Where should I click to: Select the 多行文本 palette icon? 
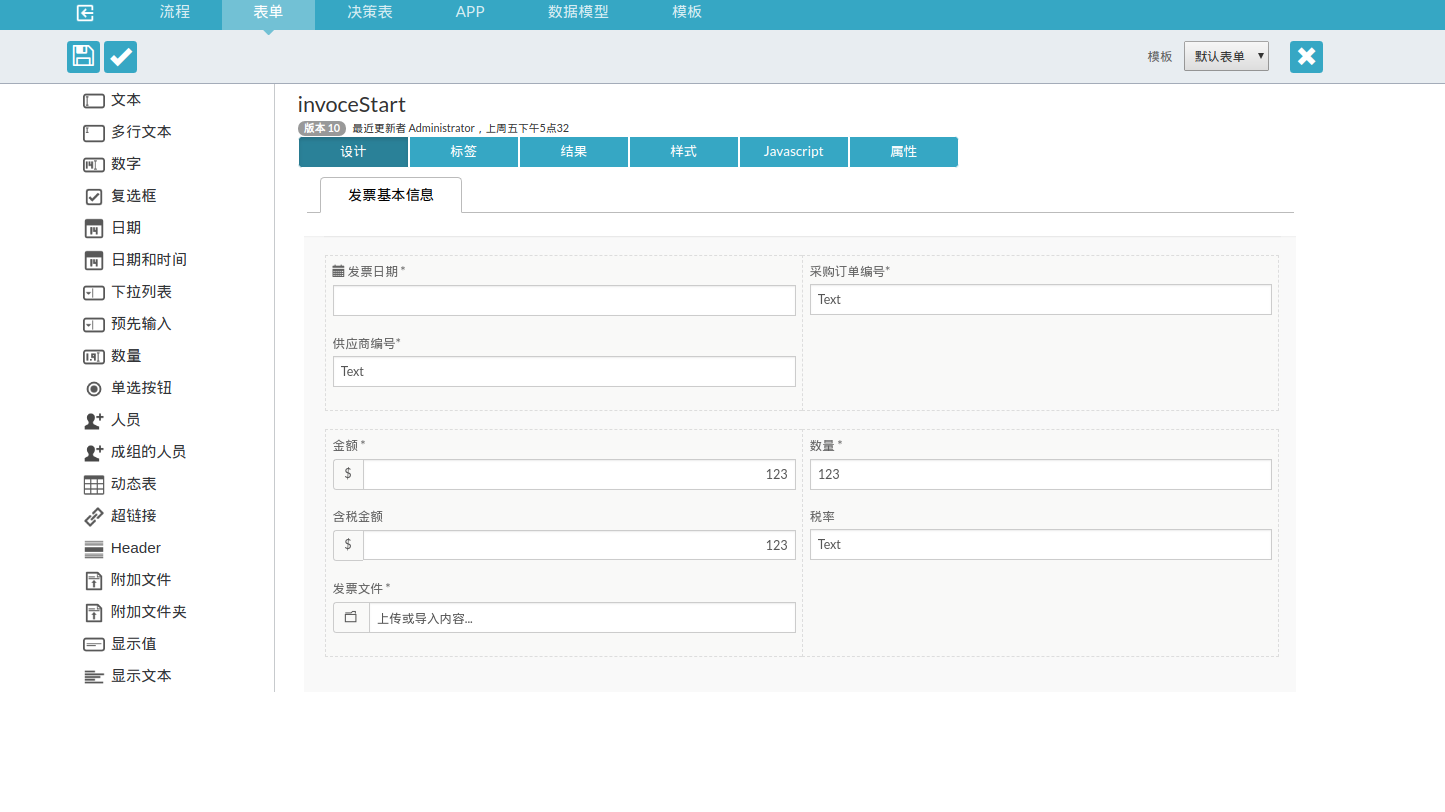(x=94, y=133)
